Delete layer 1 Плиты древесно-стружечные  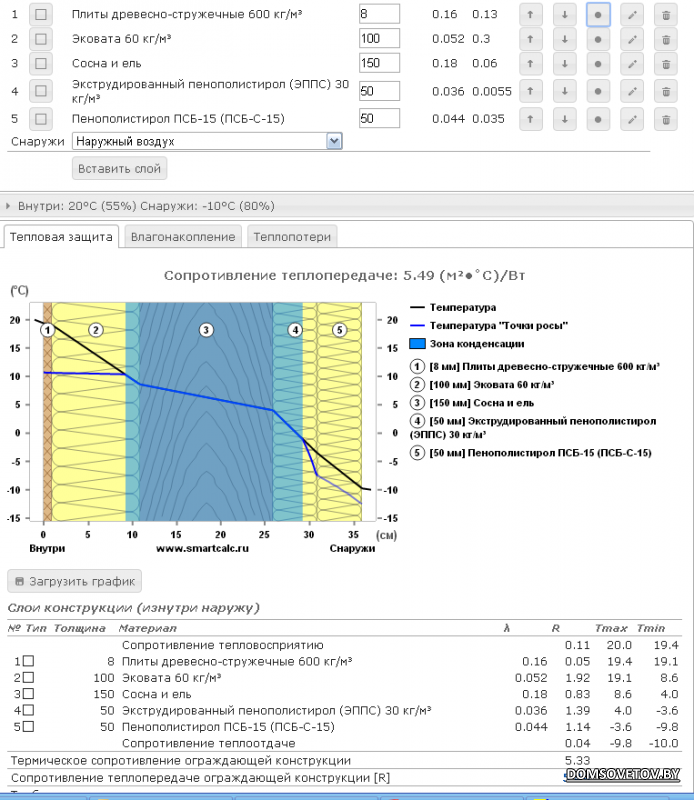tap(666, 15)
